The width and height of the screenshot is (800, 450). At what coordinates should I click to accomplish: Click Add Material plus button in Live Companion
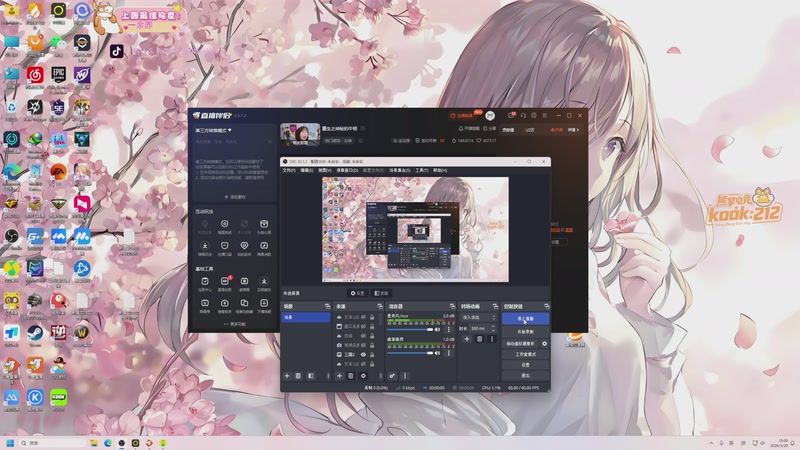click(x=235, y=197)
